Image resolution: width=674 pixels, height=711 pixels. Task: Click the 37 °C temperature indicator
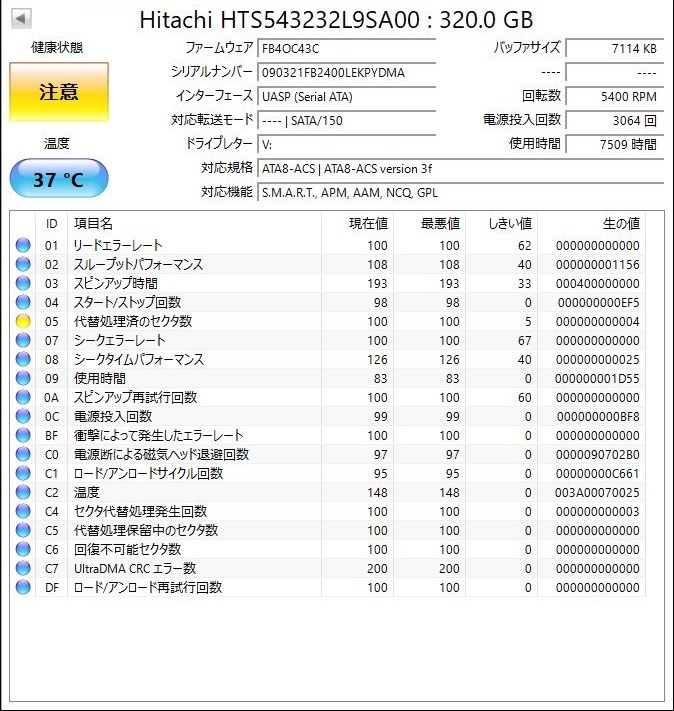[59, 179]
